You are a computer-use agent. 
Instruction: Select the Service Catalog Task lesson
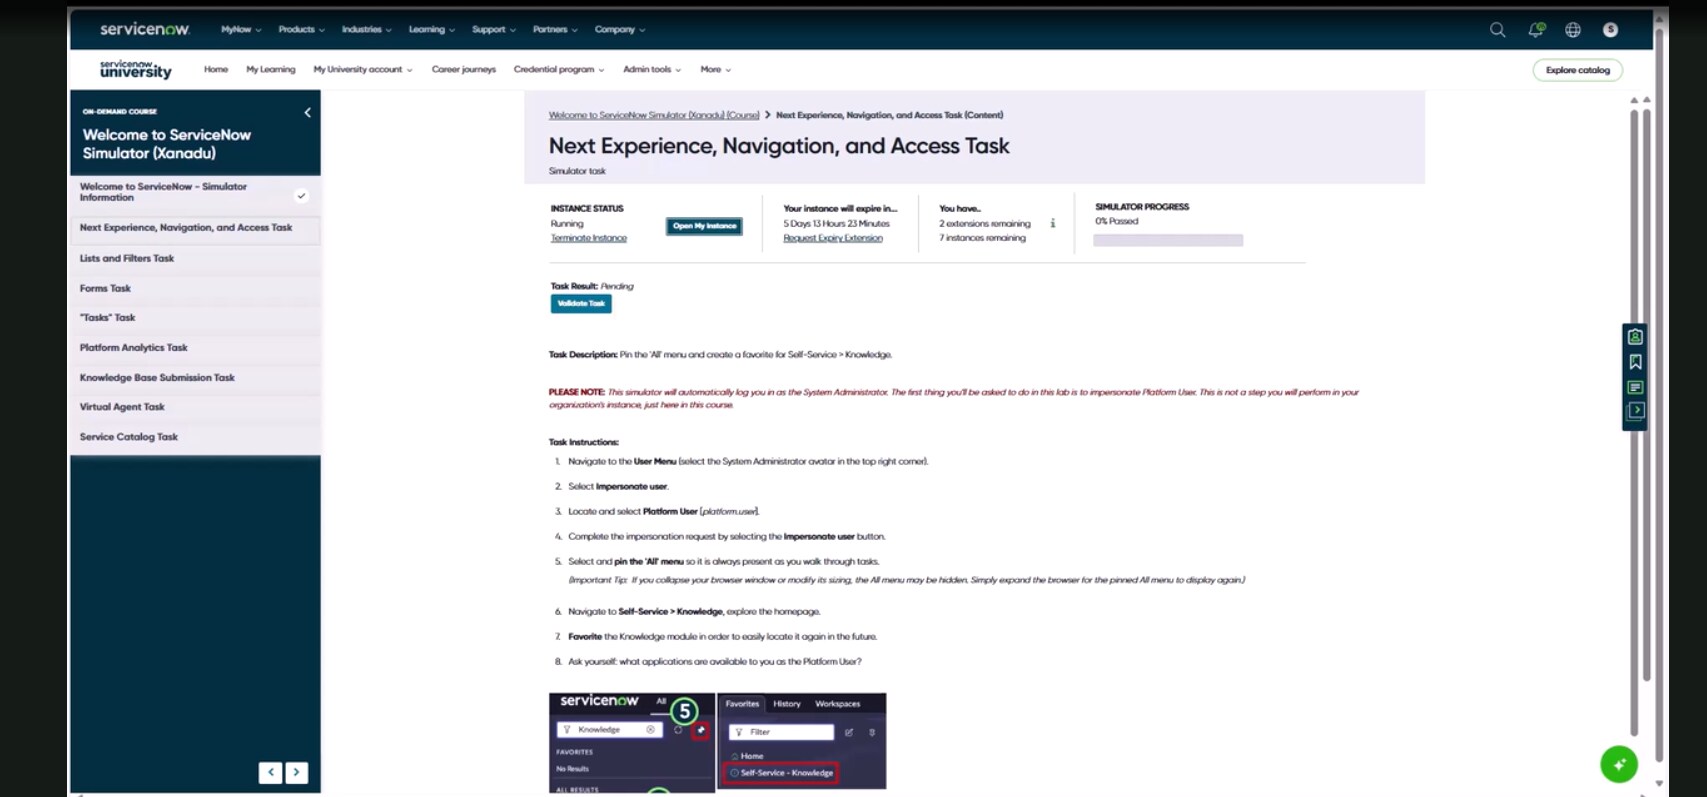(195, 437)
